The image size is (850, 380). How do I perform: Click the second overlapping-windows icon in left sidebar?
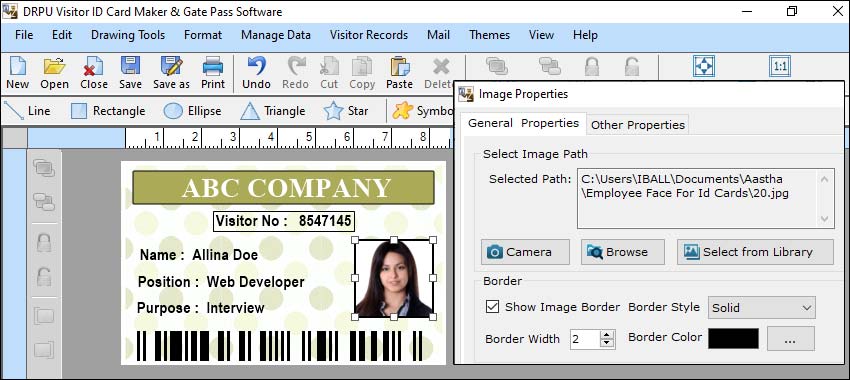44,202
